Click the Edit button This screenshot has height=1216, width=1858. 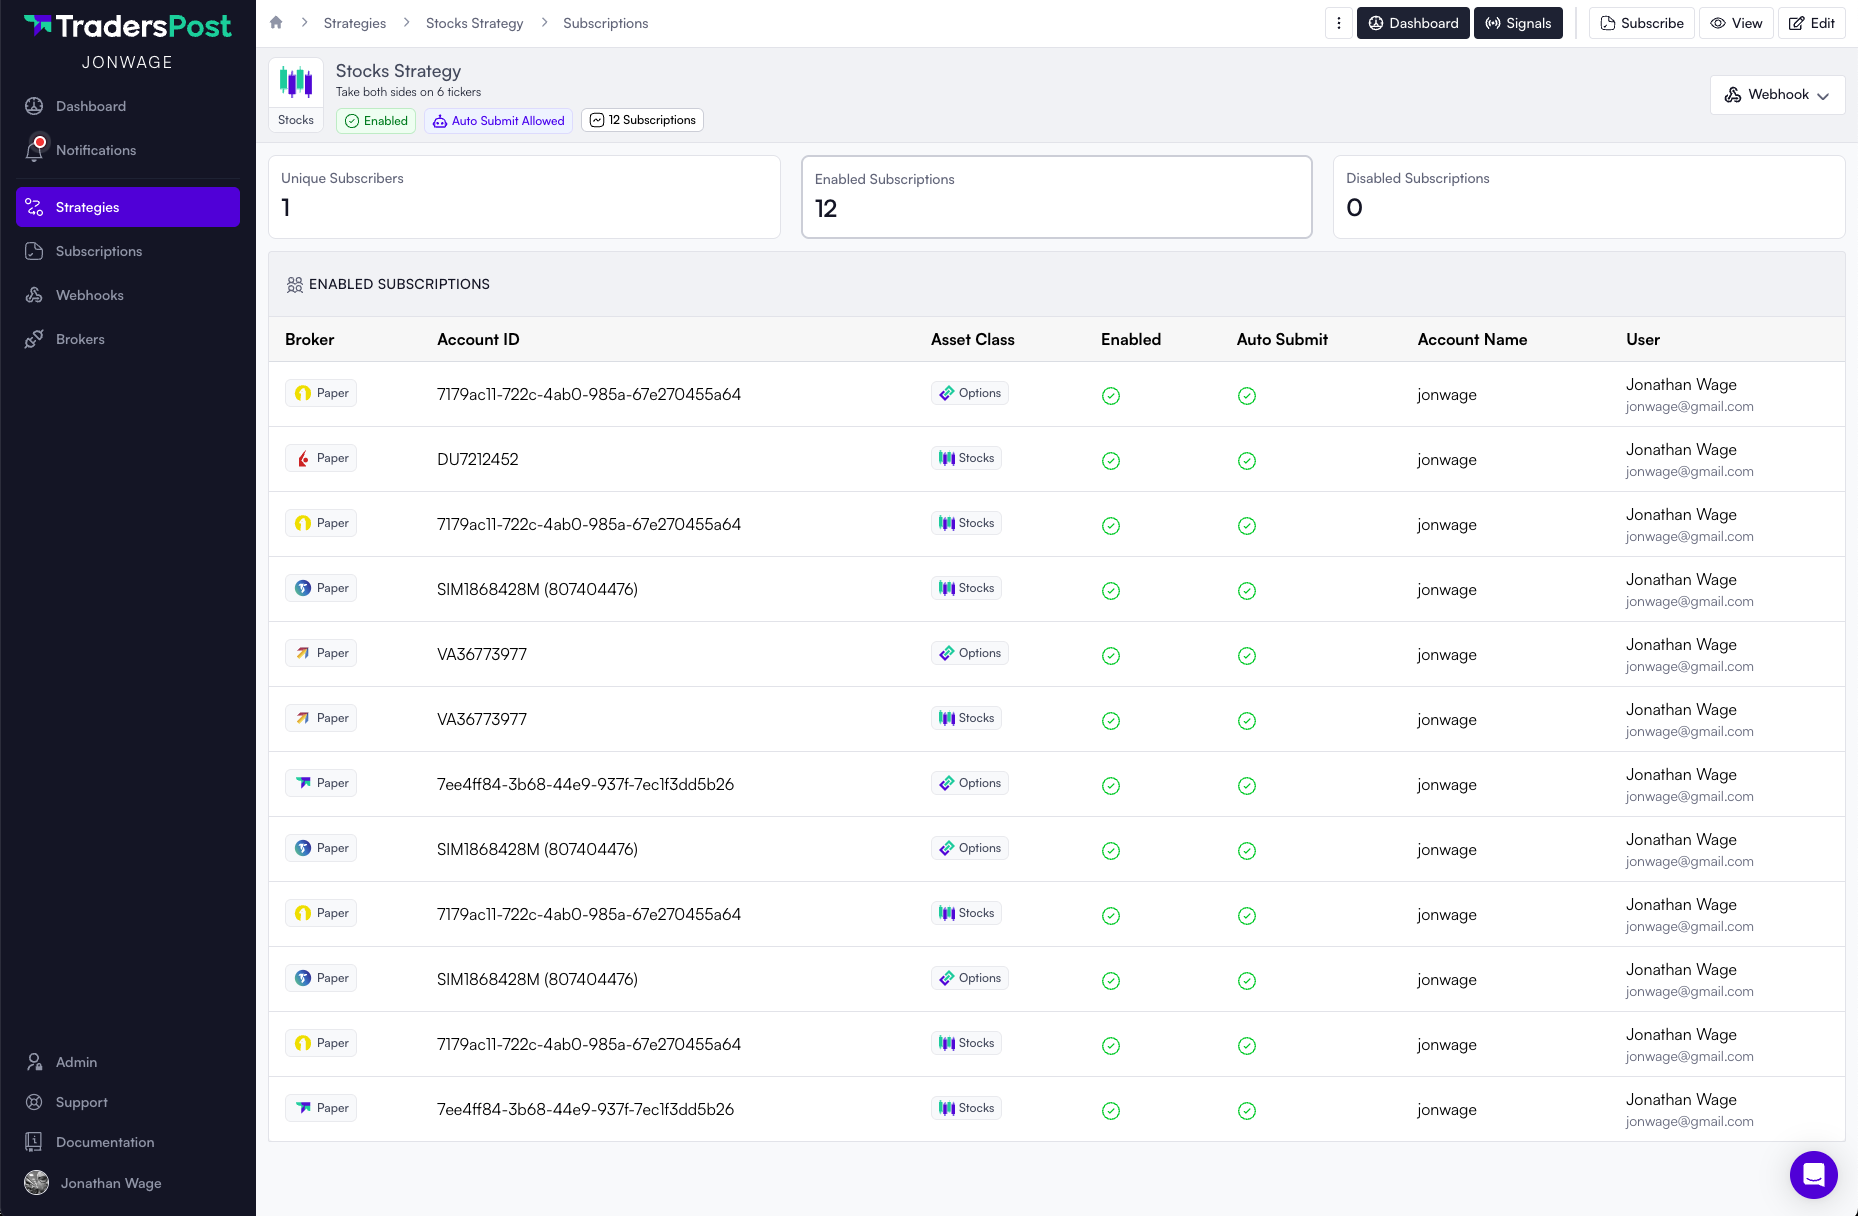1811,23
